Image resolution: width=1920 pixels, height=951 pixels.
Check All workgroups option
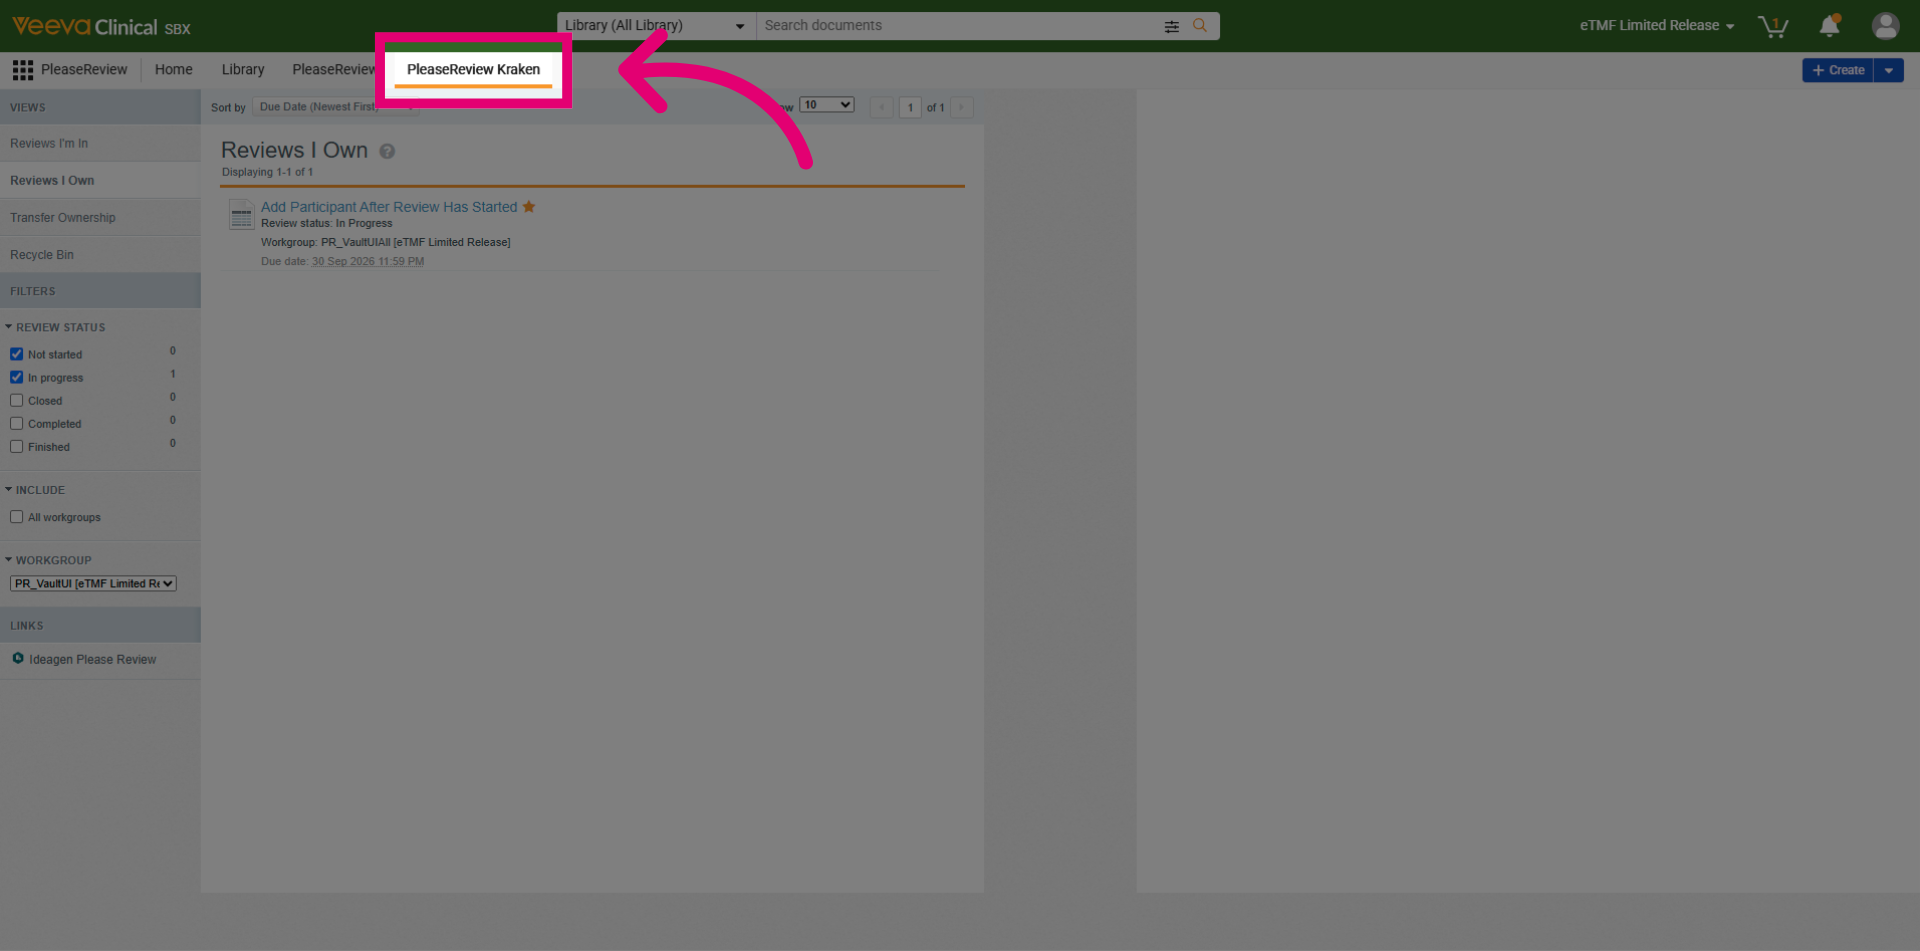pos(17,517)
